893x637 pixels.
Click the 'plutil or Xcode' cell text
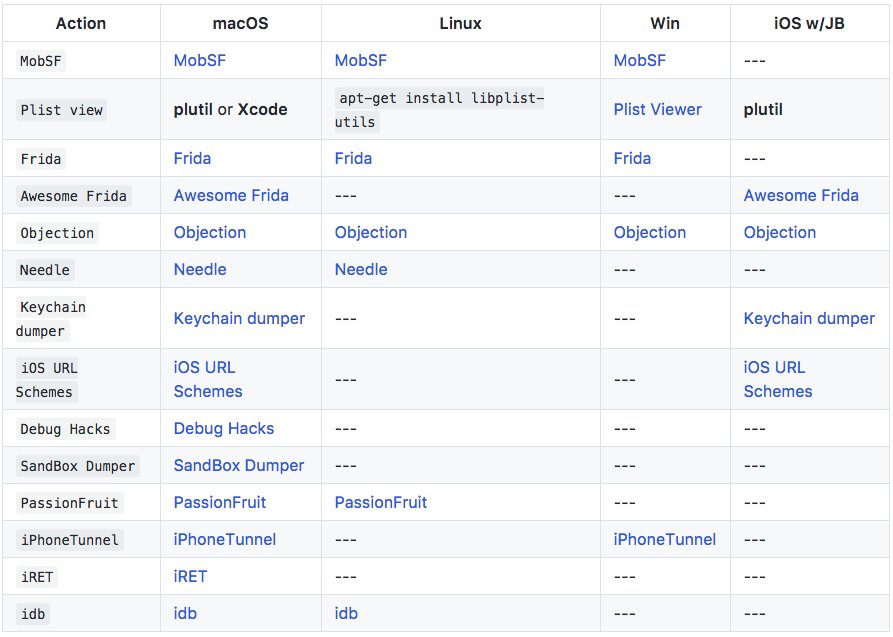pos(230,109)
